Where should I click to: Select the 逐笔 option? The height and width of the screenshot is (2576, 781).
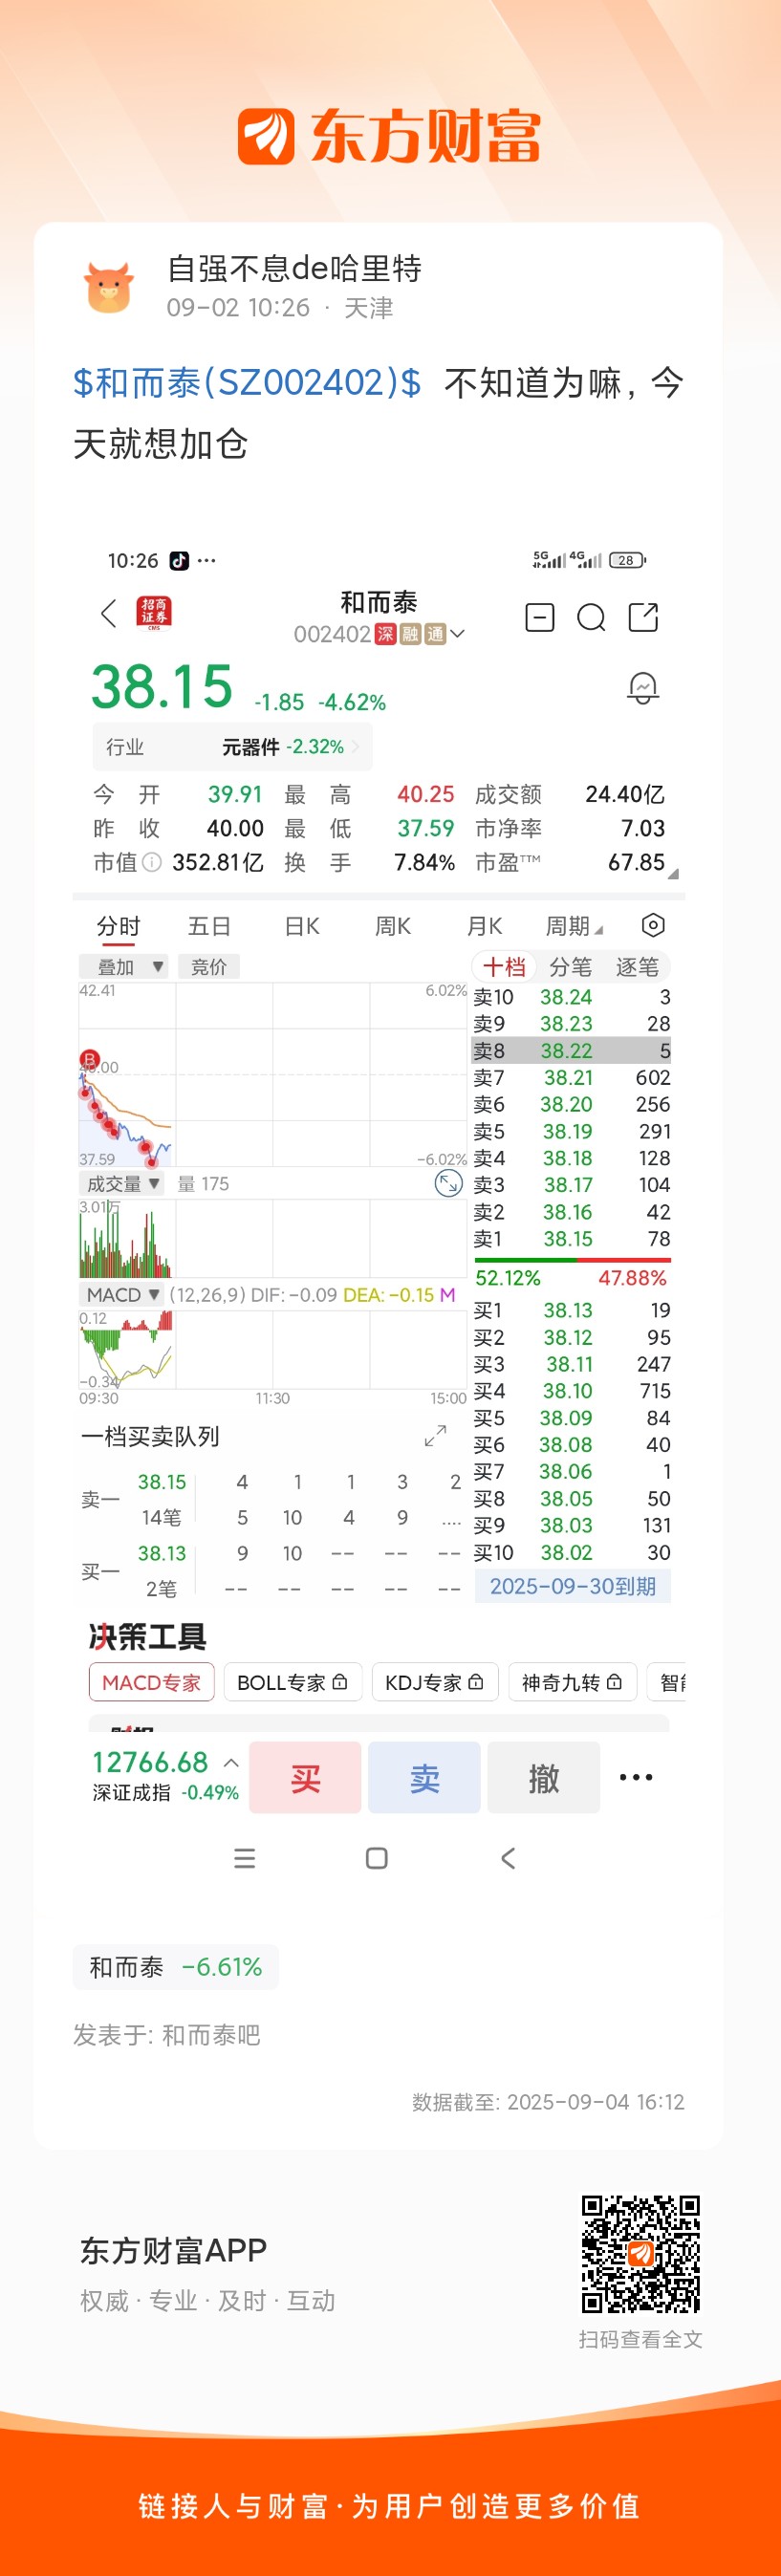tap(637, 967)
